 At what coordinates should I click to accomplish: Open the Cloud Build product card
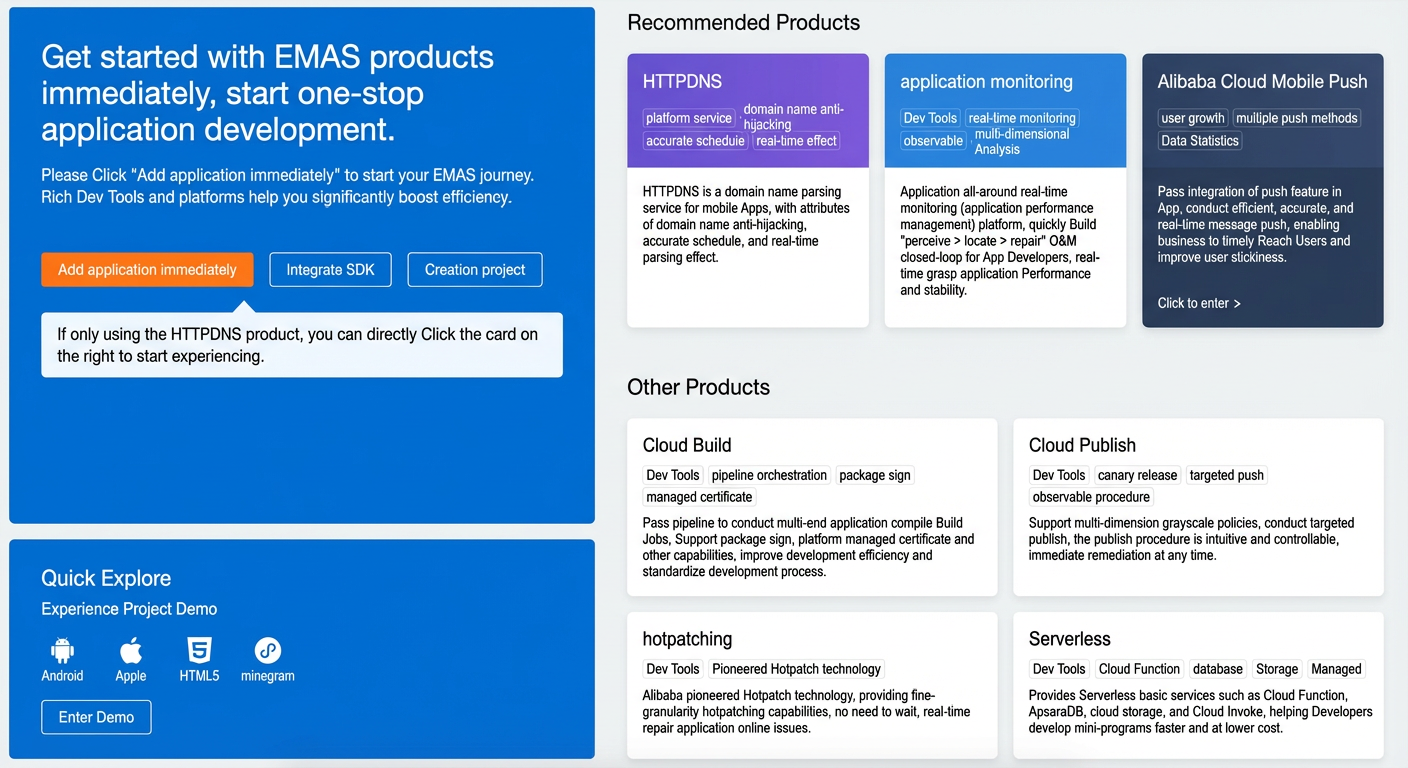pyautogui.click(x=812, y=507)
